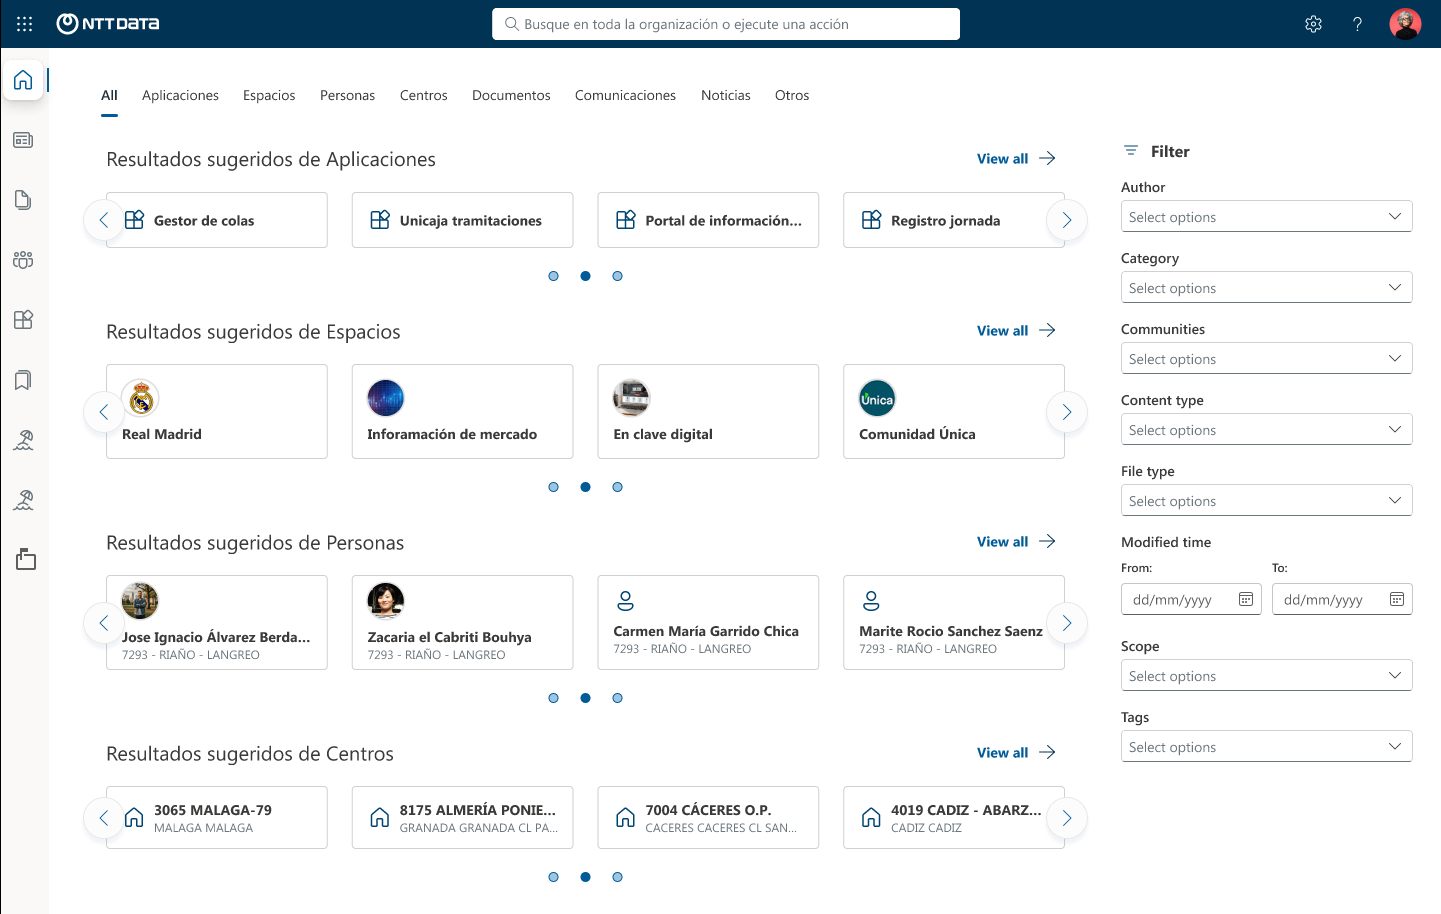Viewport: 1441px width, 914px height.
Task: Open the File type filter dropdown
Action: [1266, 500]
